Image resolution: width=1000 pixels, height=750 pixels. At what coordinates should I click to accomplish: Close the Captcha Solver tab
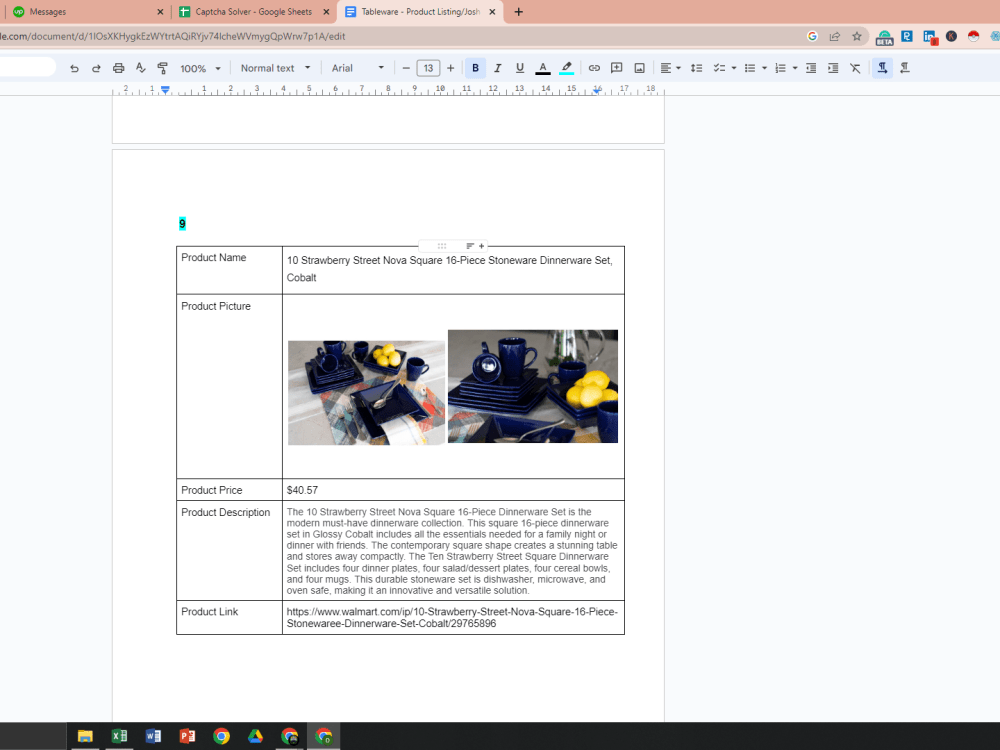327,11
